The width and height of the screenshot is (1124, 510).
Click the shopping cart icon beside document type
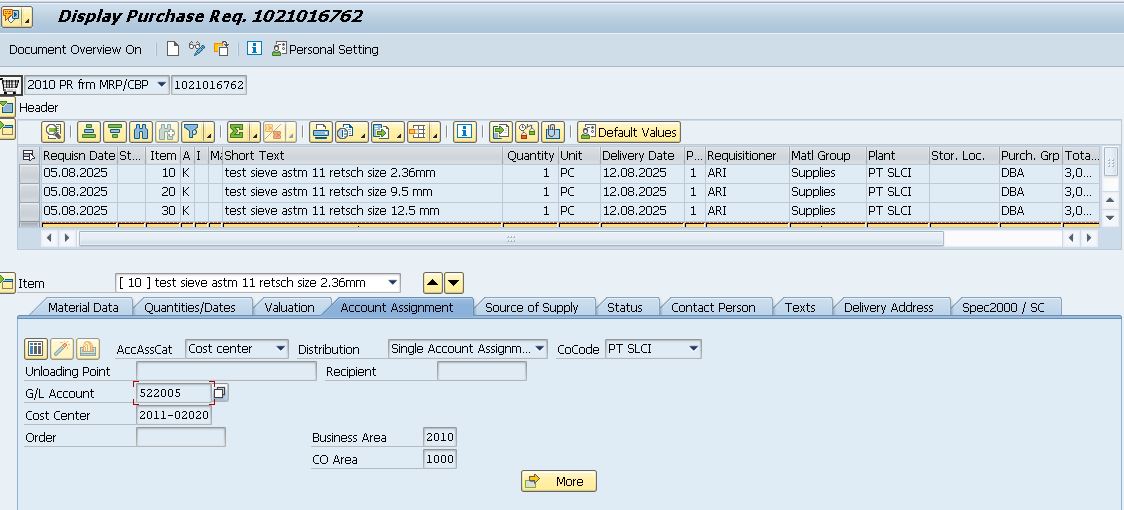[10, 85]
